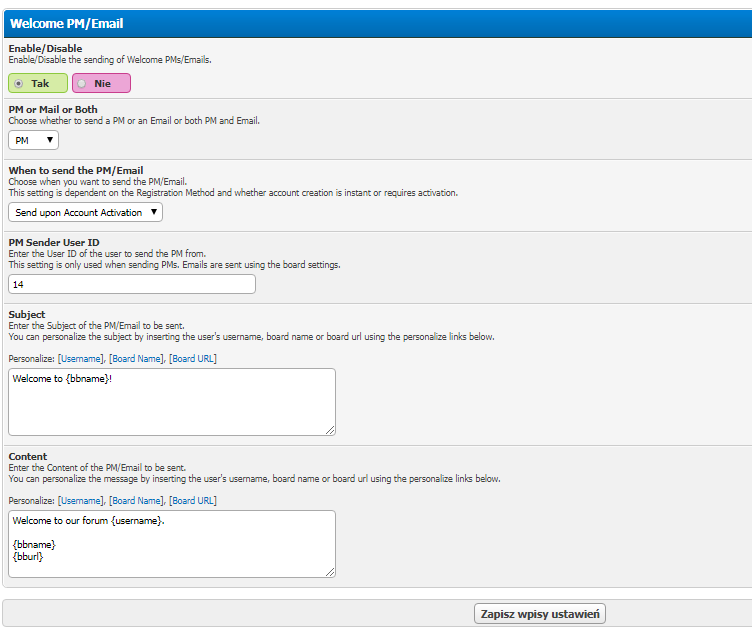The image size is (752, 631).
Task: Insert Board Name into the Content section
Action: click(137, 501)
